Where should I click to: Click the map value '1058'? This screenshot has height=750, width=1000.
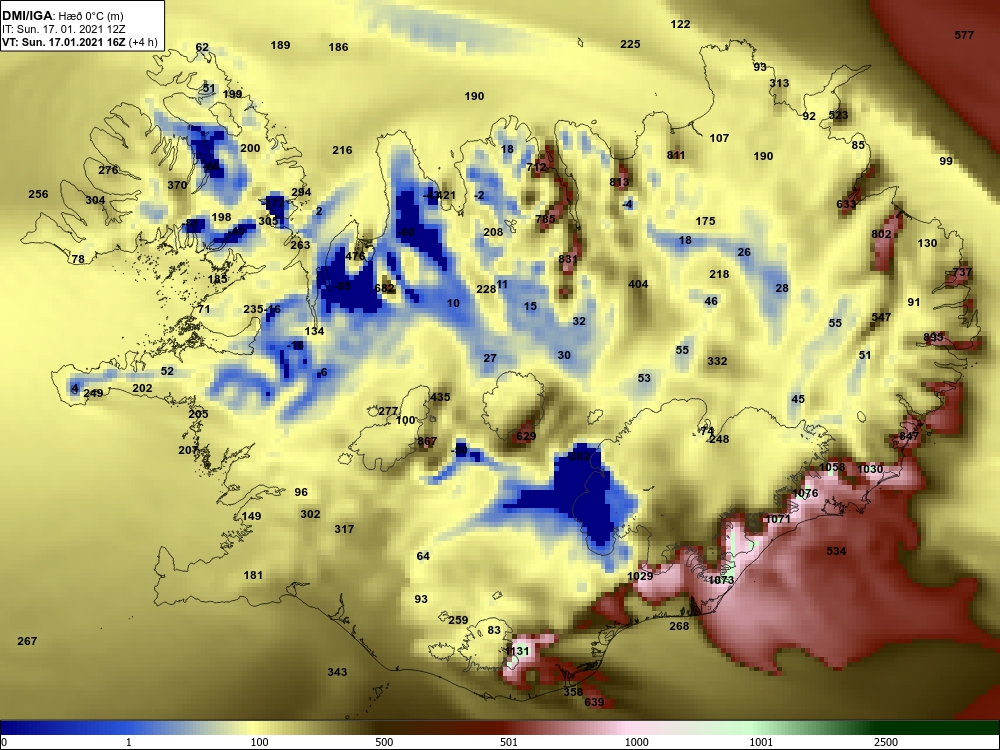point(832,467)
